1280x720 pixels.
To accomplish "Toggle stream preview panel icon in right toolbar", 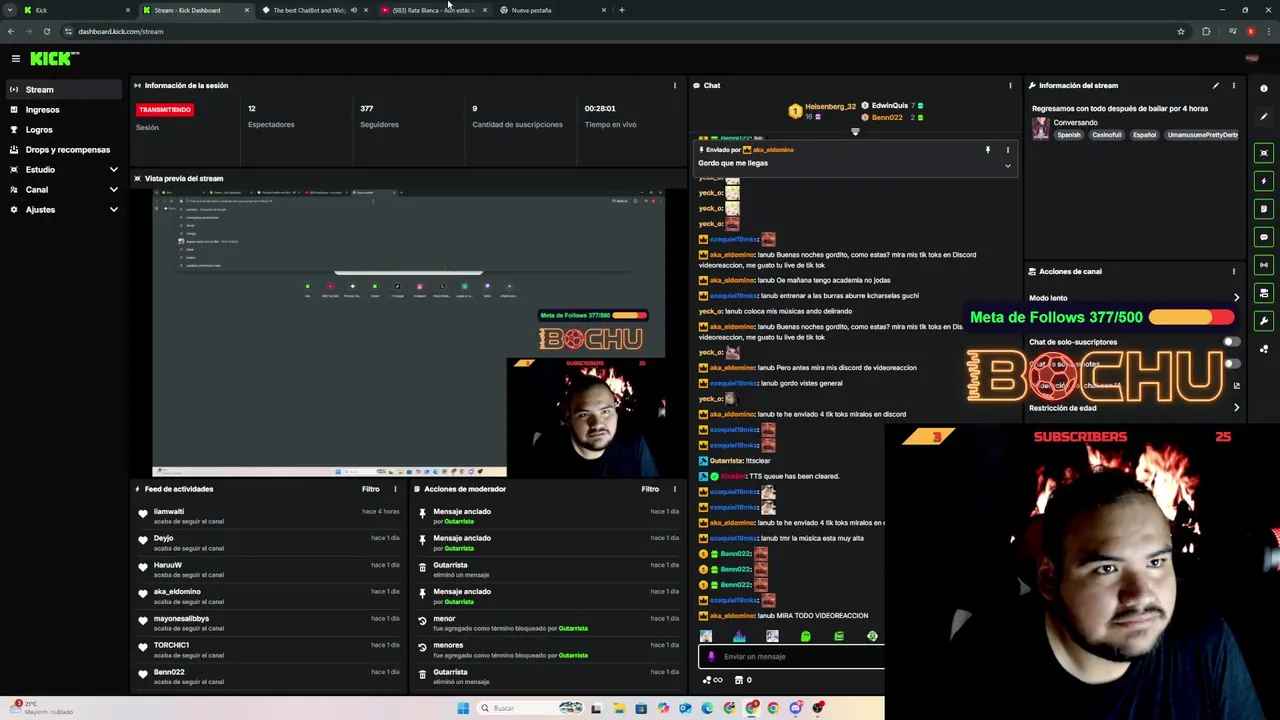I will [x=1264, y=153].
